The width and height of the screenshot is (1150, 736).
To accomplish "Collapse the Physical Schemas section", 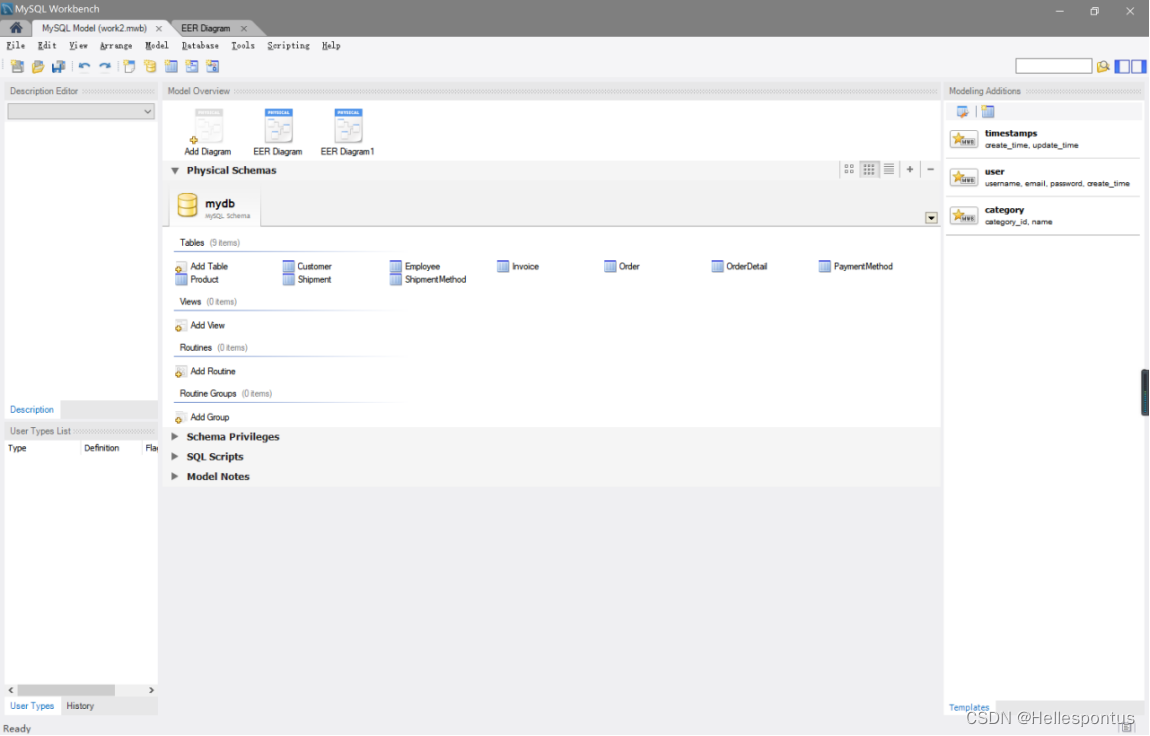I will (175, 170).
